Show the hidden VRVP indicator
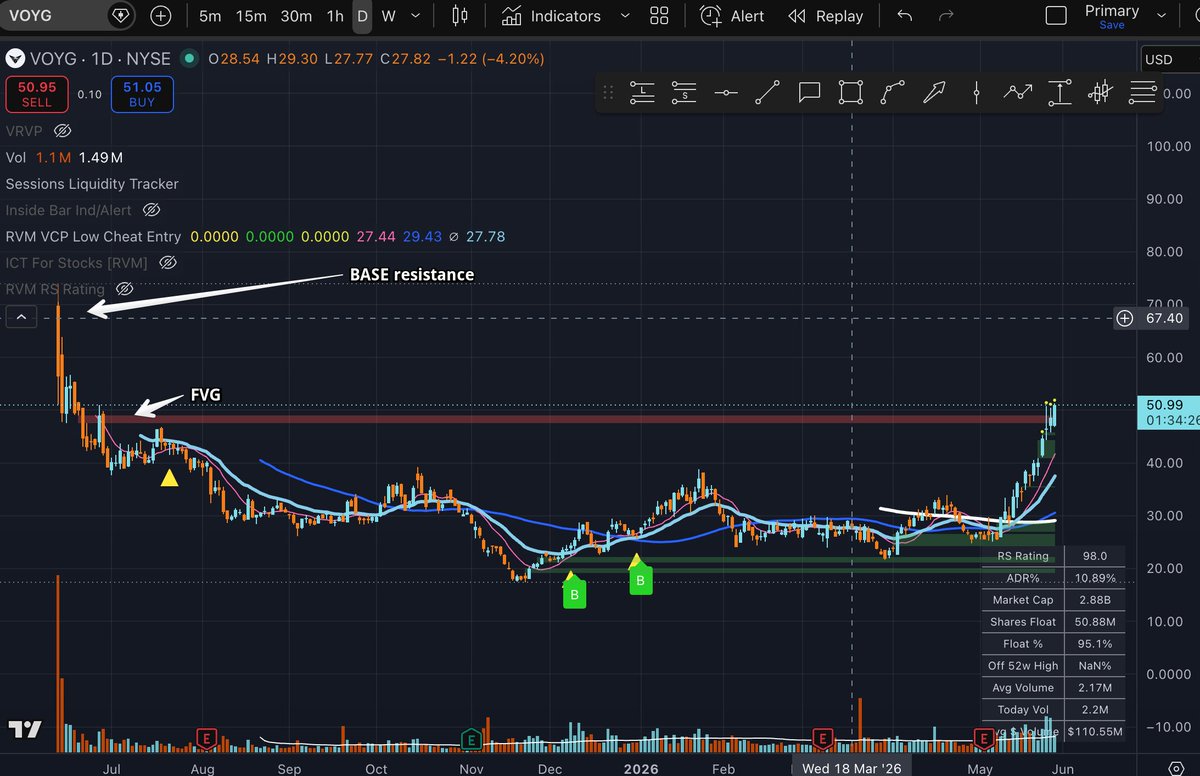The height and width of the screenshot is (776, 1200). pos(63,131)
